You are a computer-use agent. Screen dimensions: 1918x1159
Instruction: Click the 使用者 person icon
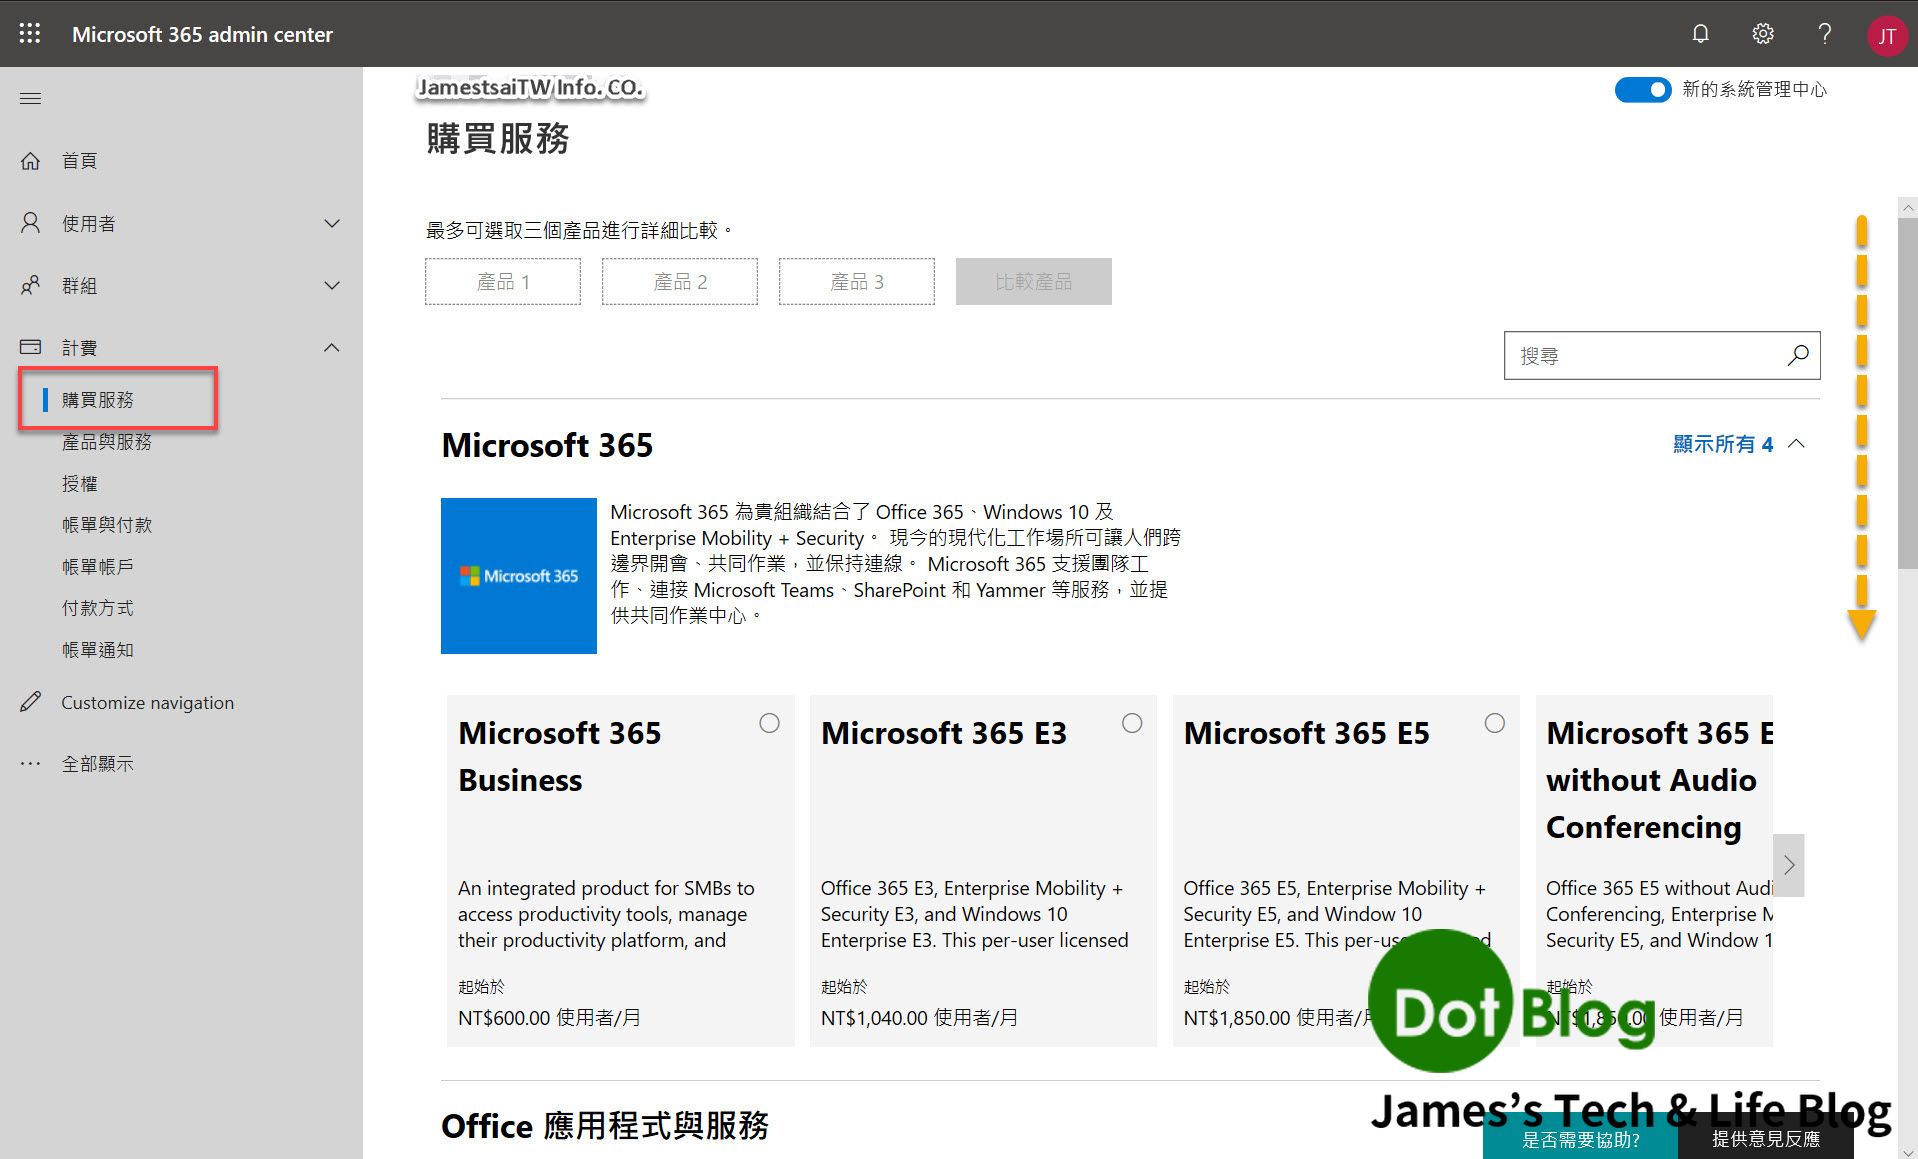31,223
